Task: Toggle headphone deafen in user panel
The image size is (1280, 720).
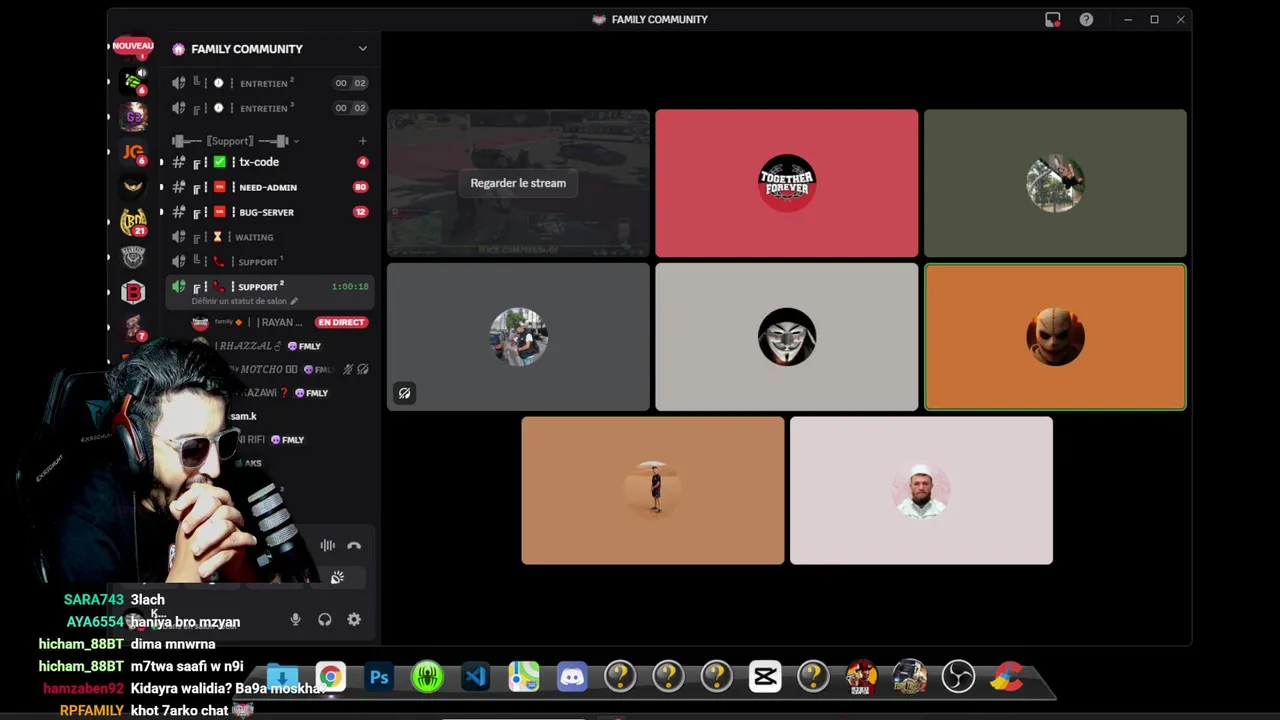Action: (325, 620)
